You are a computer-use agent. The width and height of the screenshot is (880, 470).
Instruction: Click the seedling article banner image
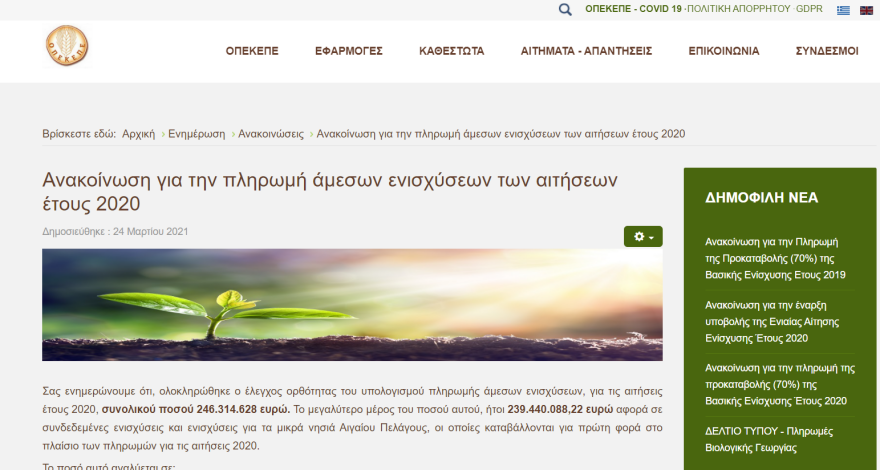(352, 304)
